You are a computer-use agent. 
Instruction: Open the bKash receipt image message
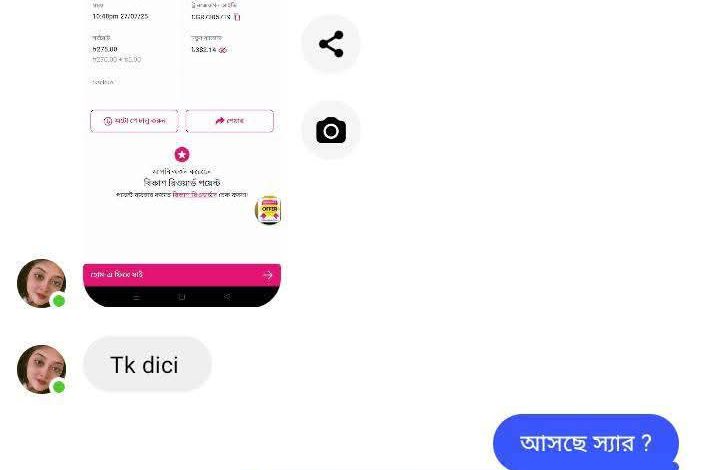(182, 153)
